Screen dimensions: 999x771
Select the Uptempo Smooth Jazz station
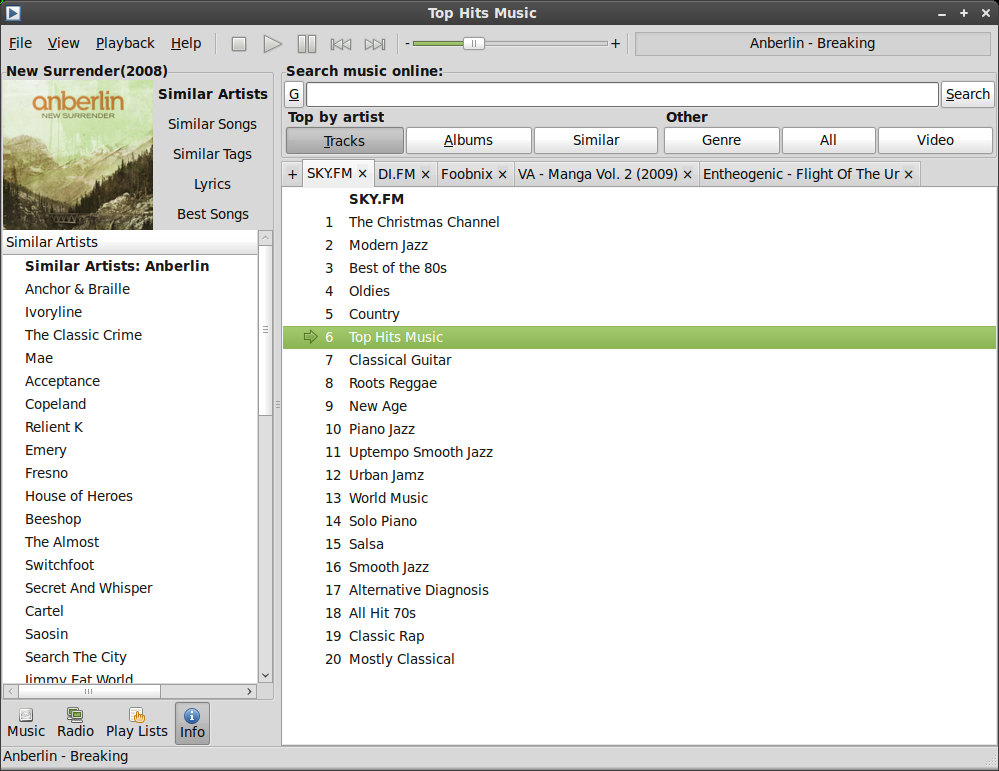(x=639, y=452)
